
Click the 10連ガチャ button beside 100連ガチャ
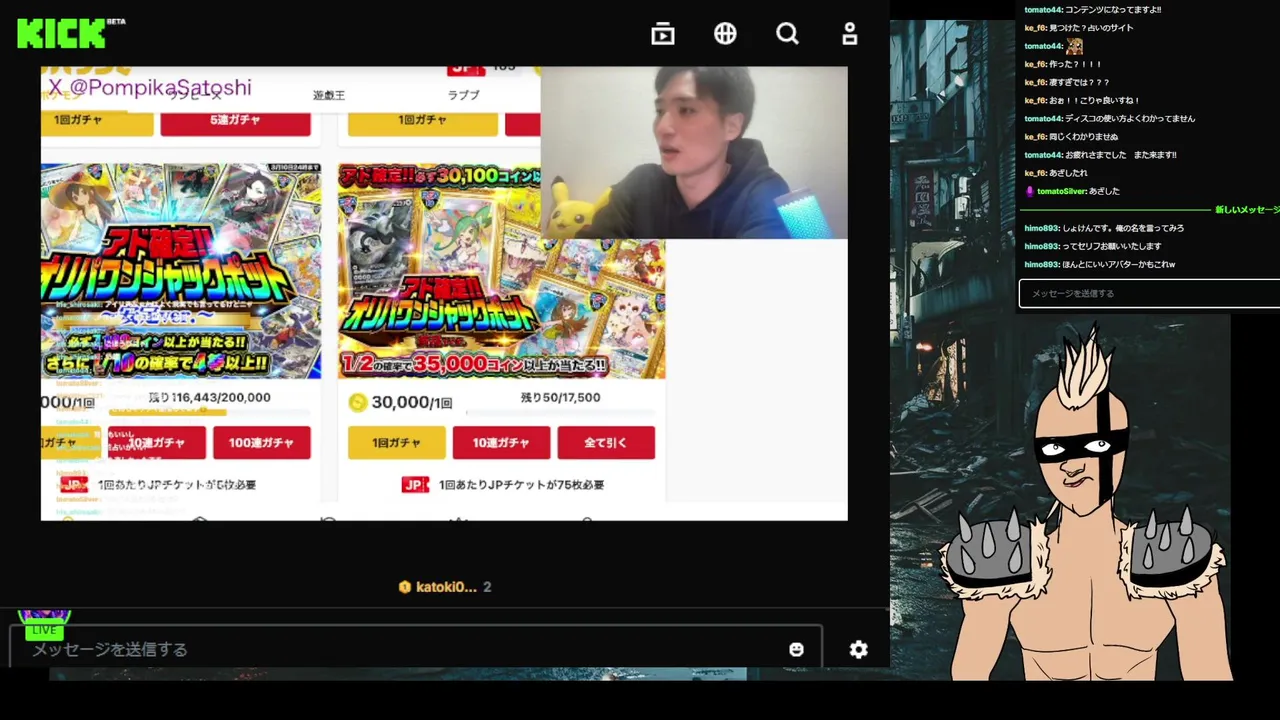pyautogui.click(x=156, y=442)
